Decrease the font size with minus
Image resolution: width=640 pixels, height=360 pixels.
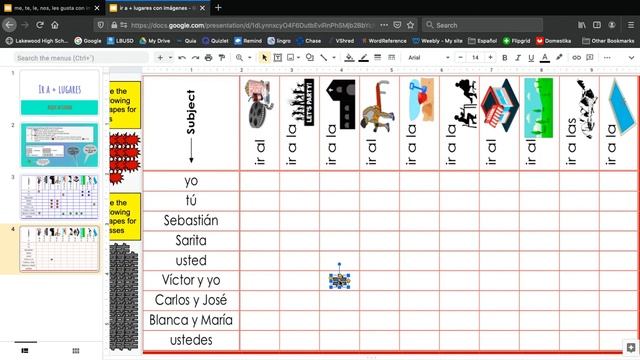click(460, 58)
